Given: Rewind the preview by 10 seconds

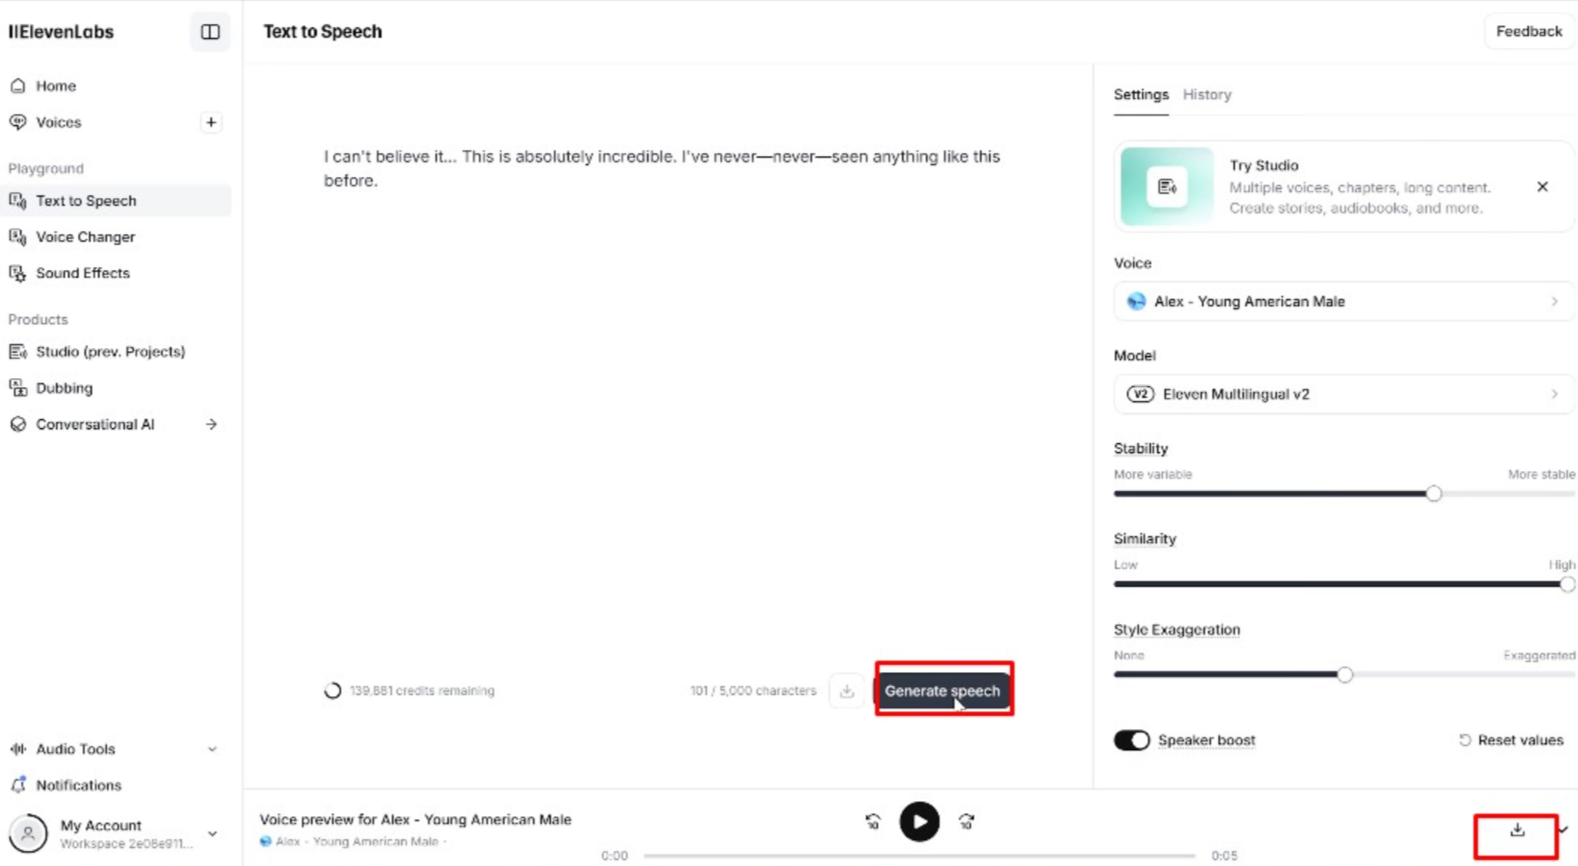Looking at the screenshot, I should [873, 822].
